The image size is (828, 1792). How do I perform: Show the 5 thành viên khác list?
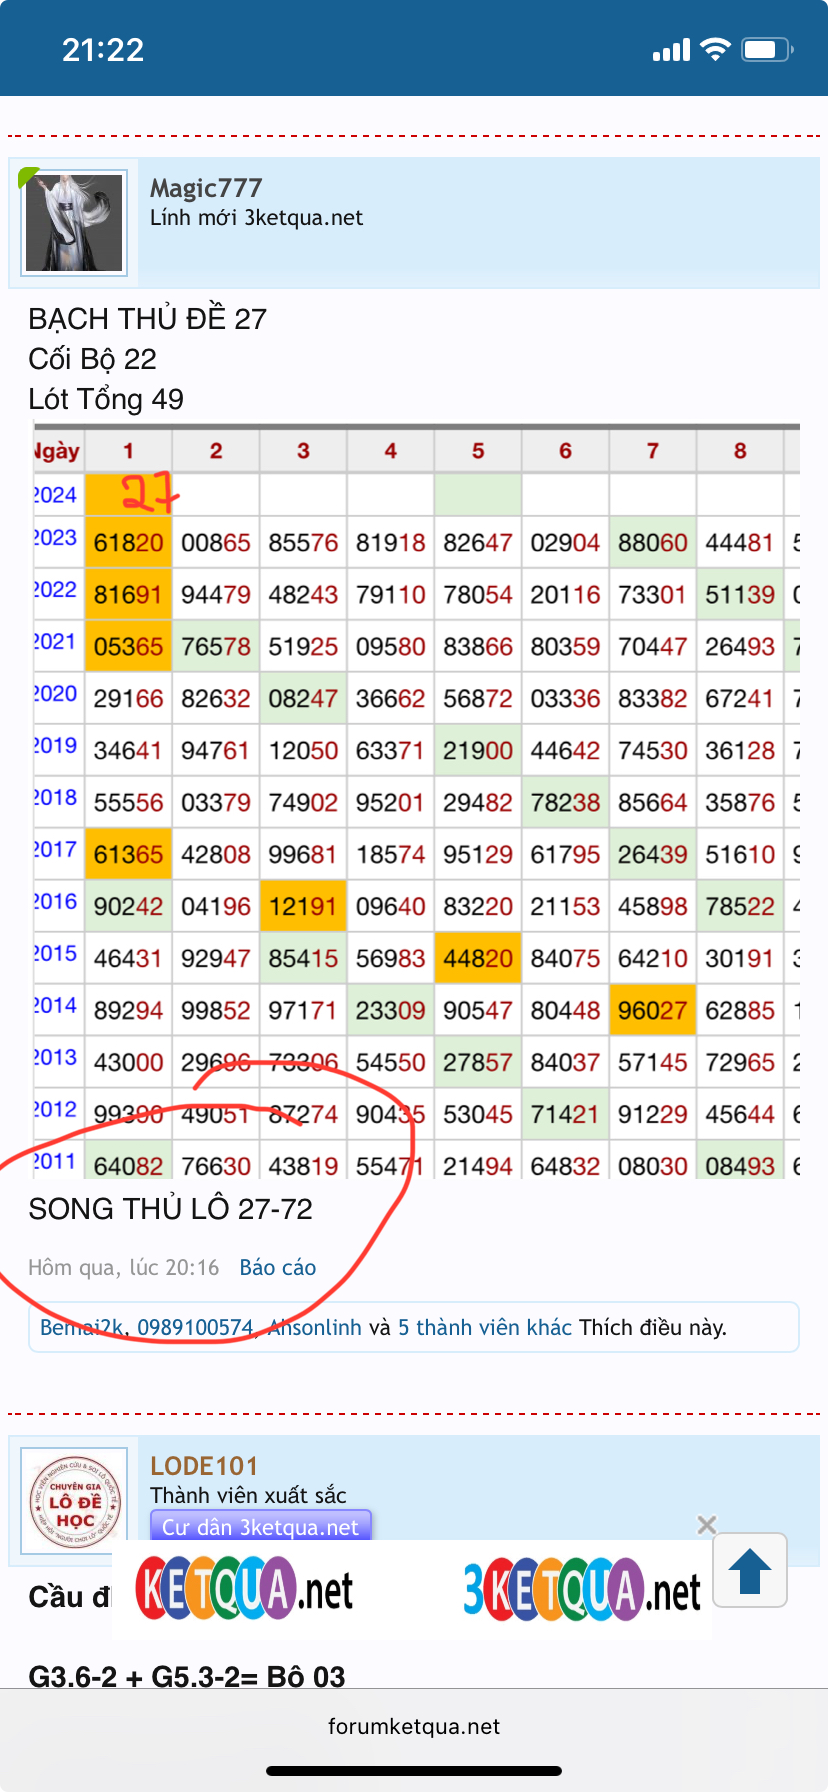click(x=484, y=1328)
